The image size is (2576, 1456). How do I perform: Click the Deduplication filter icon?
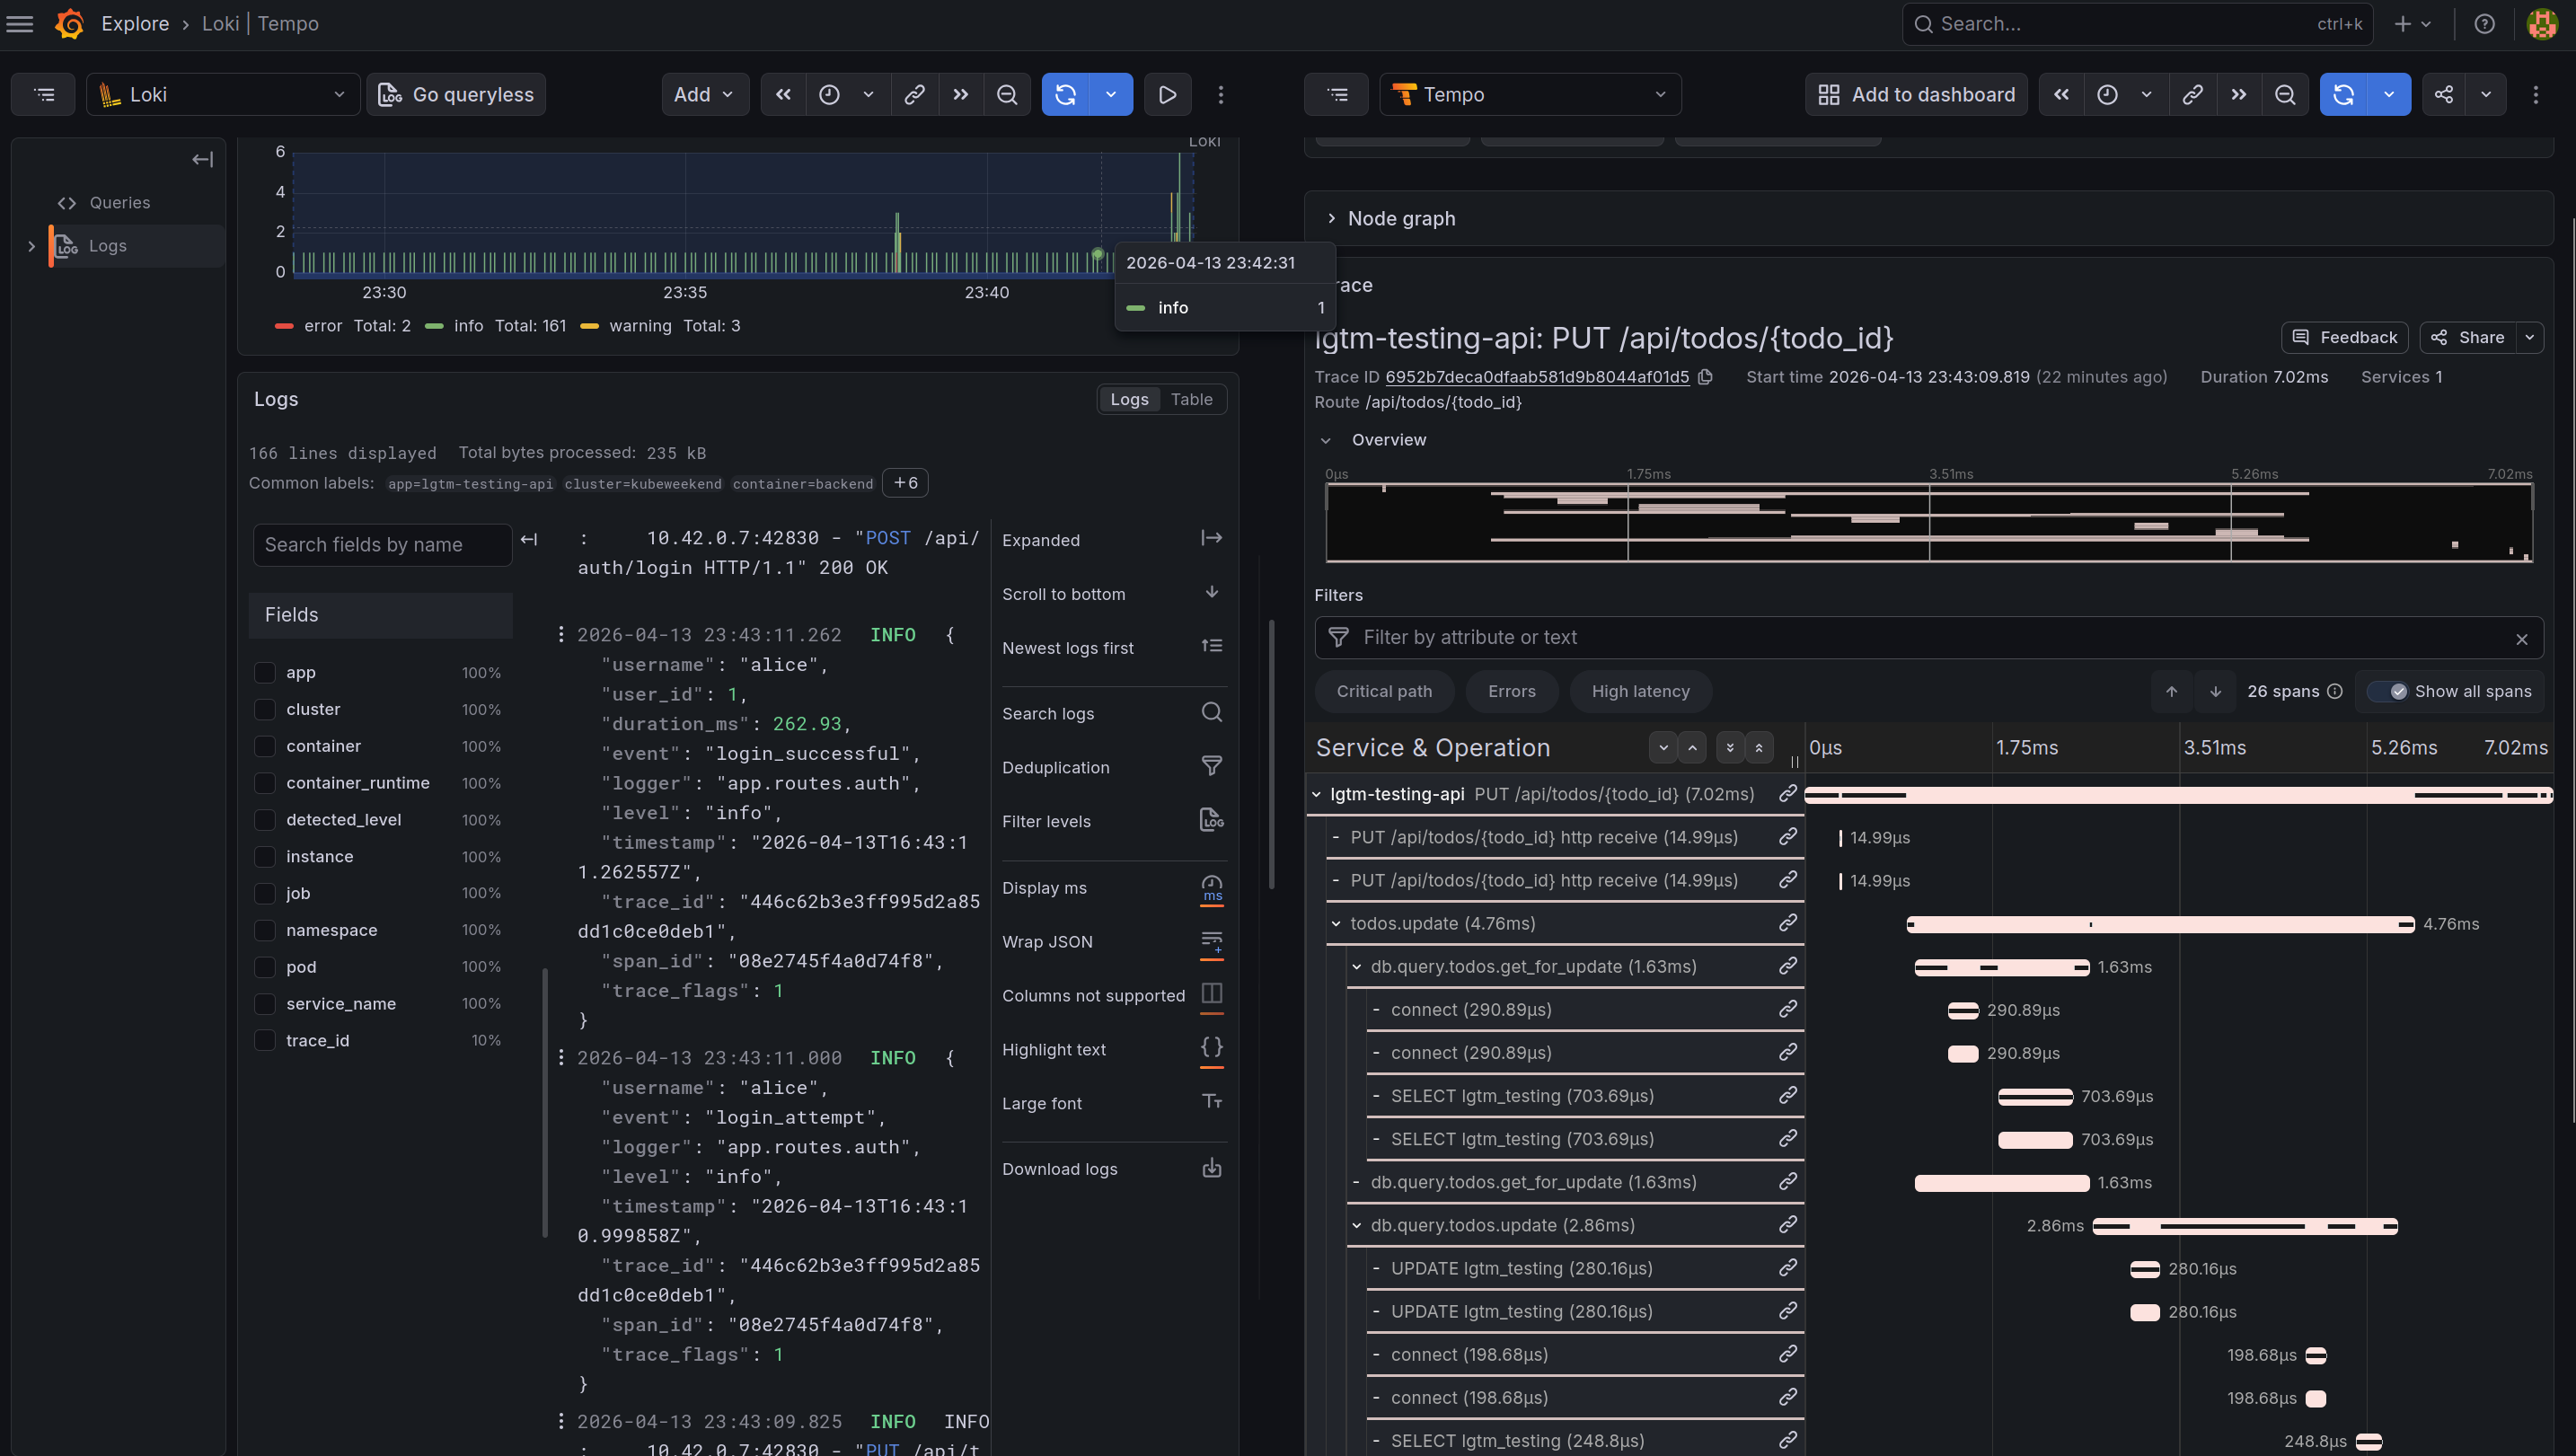click(1211, 767)
